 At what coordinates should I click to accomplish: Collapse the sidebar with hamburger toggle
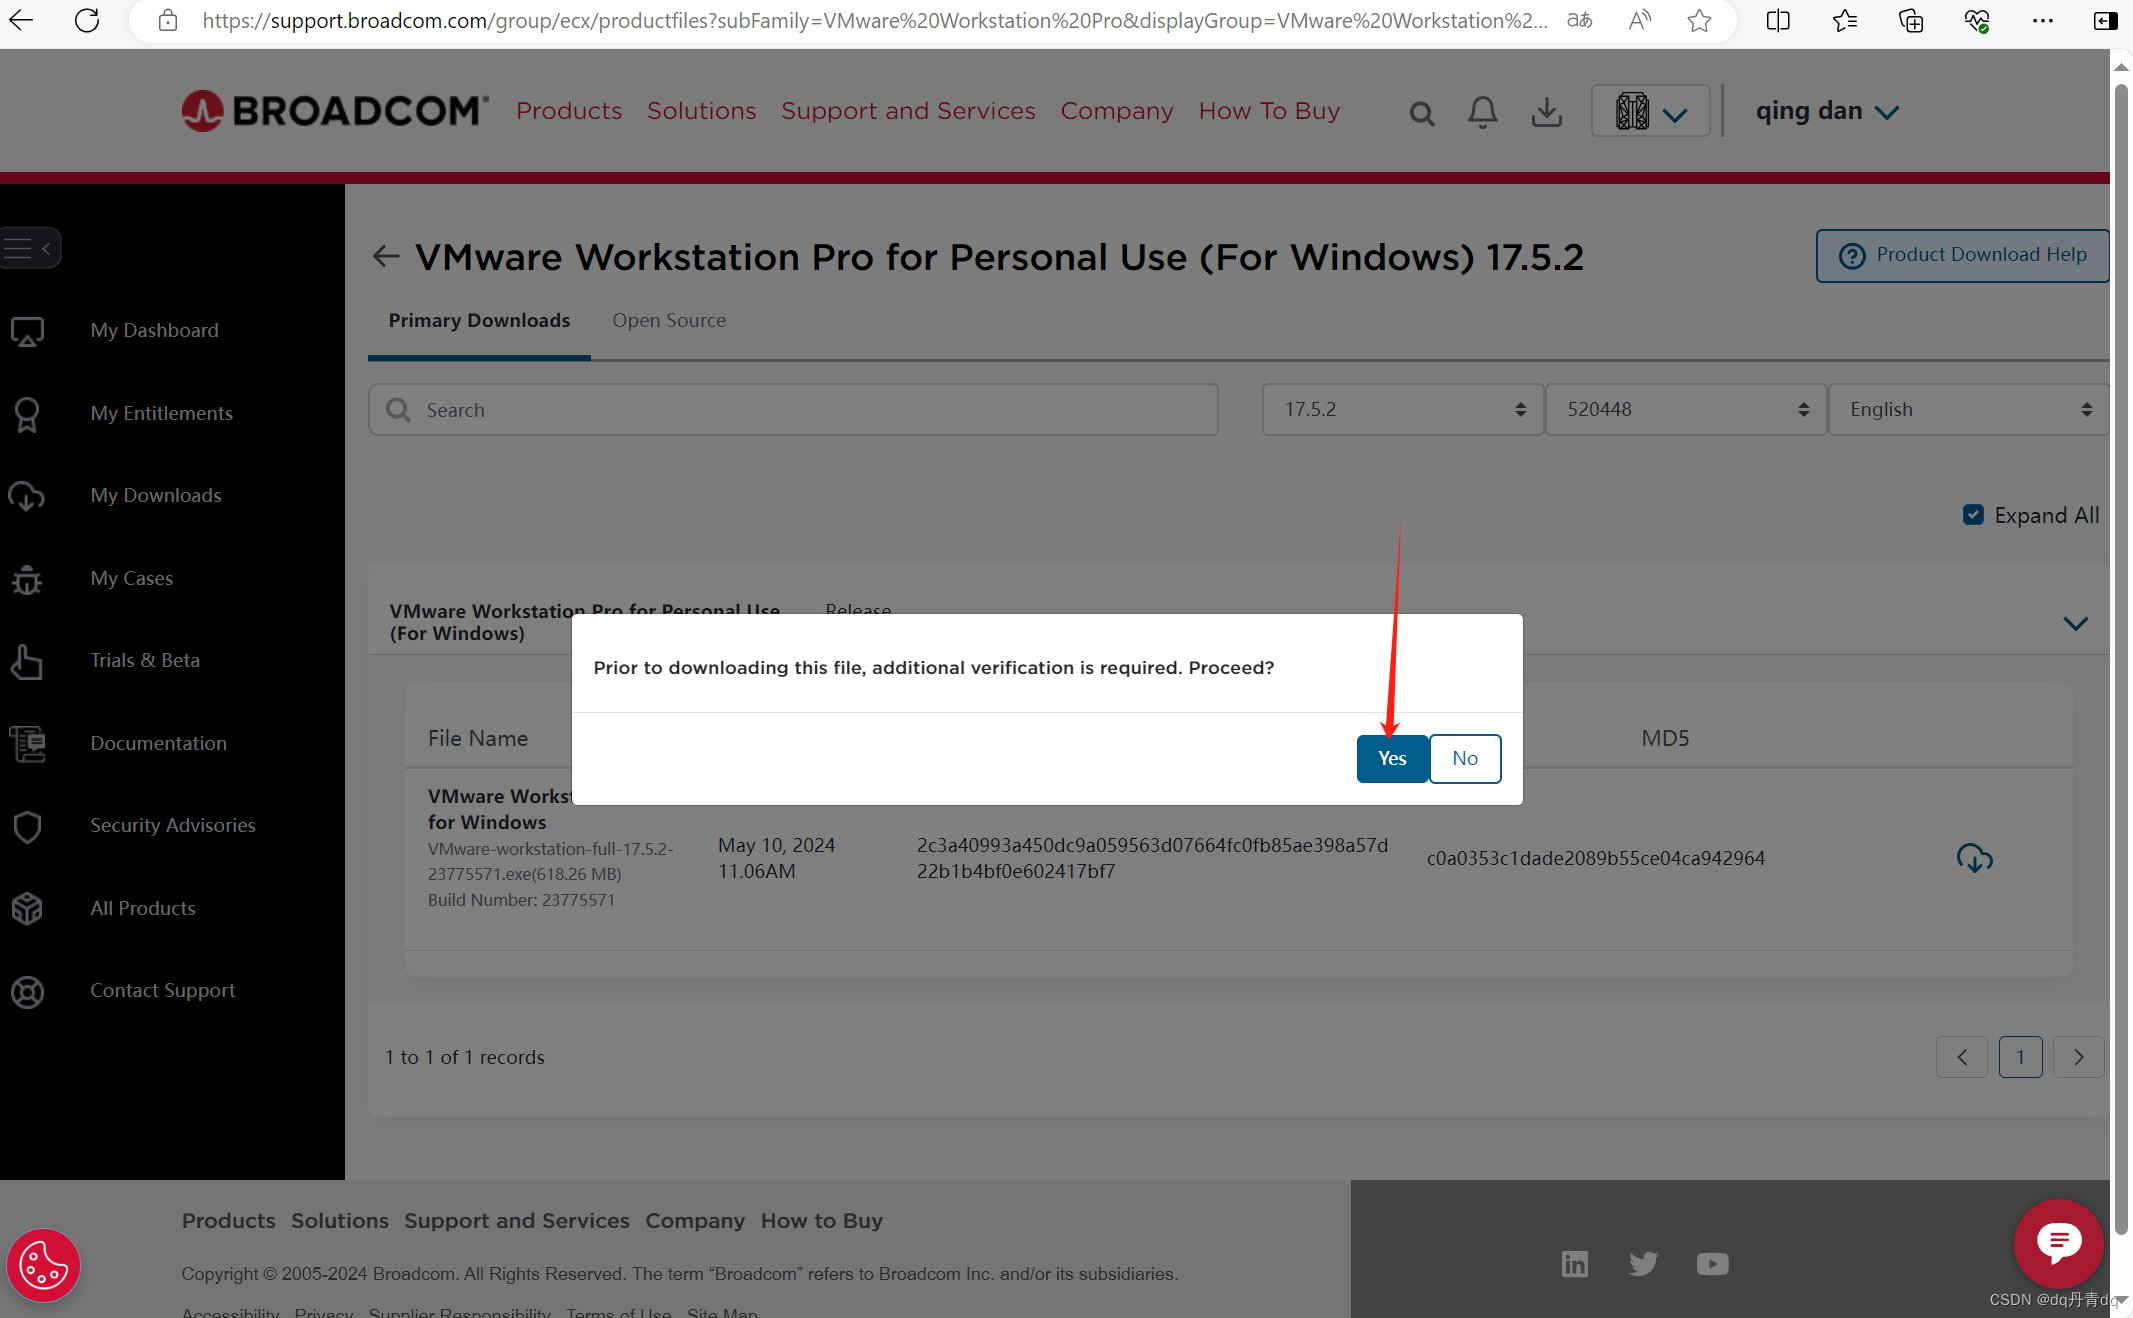click(x=29, y=248)
